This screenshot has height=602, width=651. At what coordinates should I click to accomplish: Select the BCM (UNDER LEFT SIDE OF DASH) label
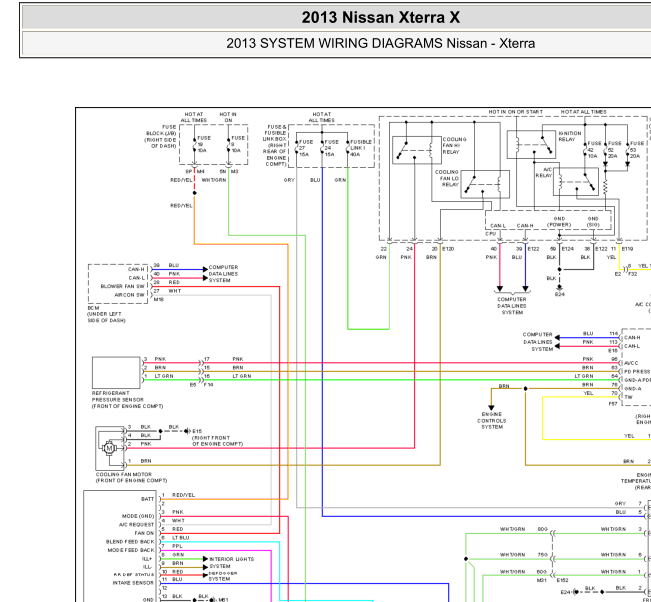106,314
